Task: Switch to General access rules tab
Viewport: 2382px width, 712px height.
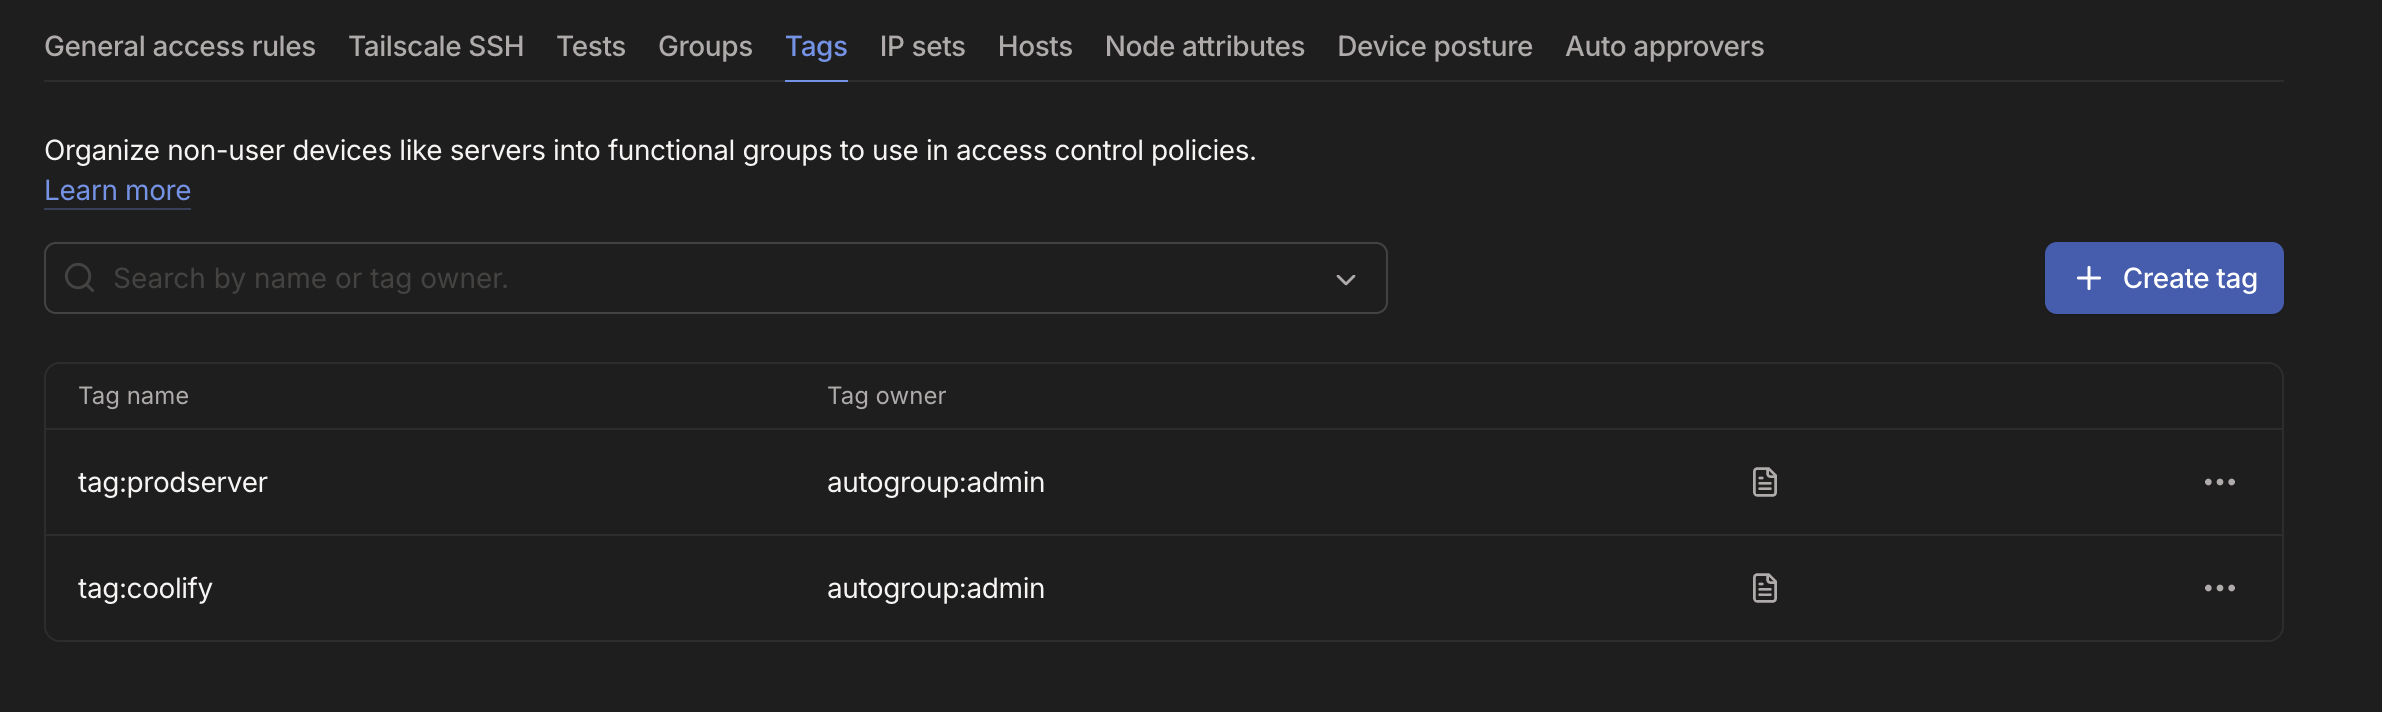Action: tap(180, 46)
